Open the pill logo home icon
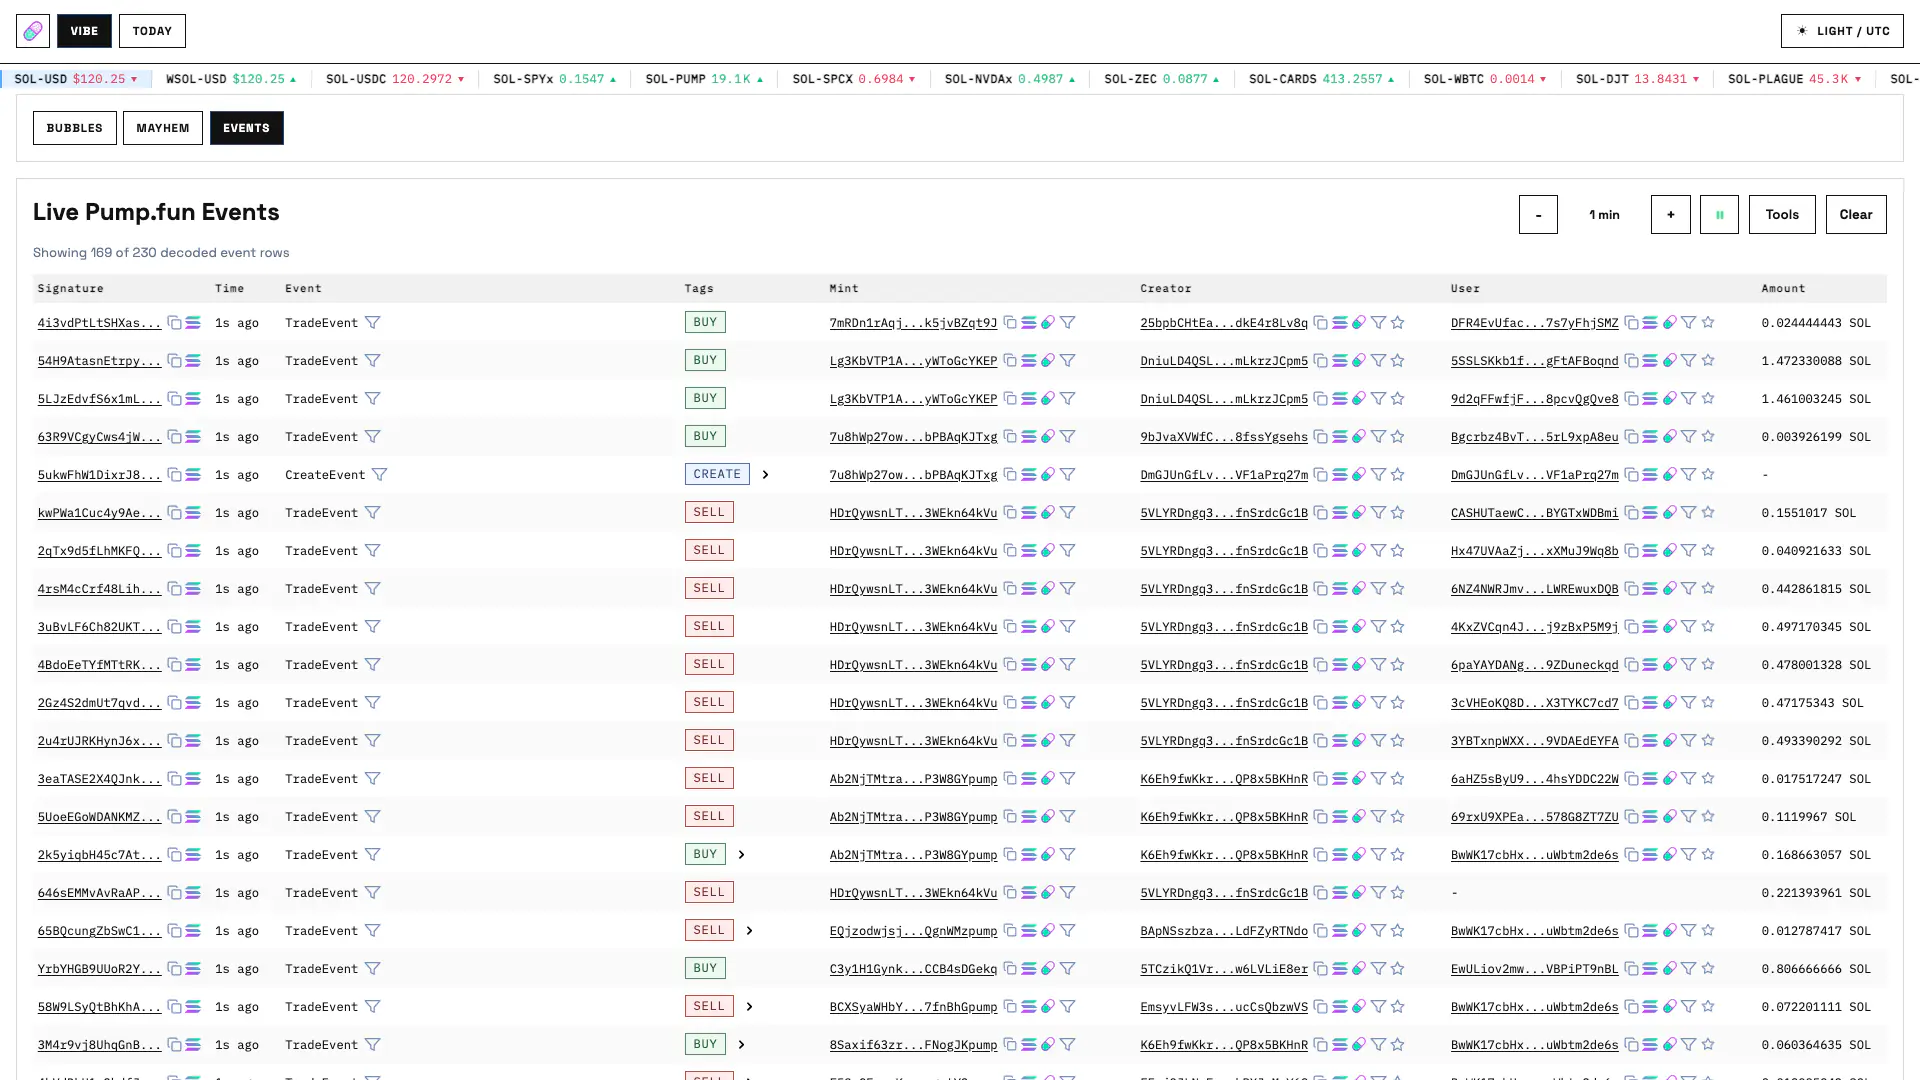 point(33,31)
